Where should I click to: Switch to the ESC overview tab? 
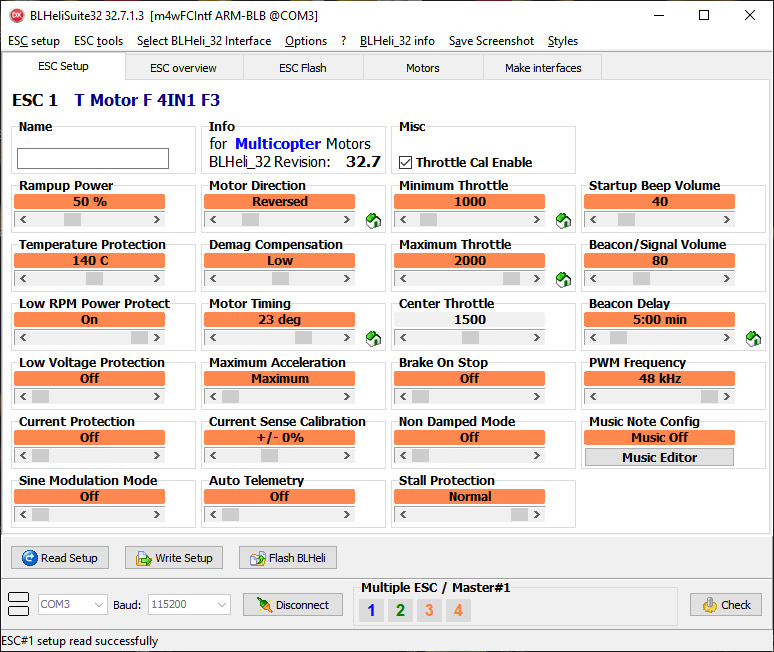[183, 68]
